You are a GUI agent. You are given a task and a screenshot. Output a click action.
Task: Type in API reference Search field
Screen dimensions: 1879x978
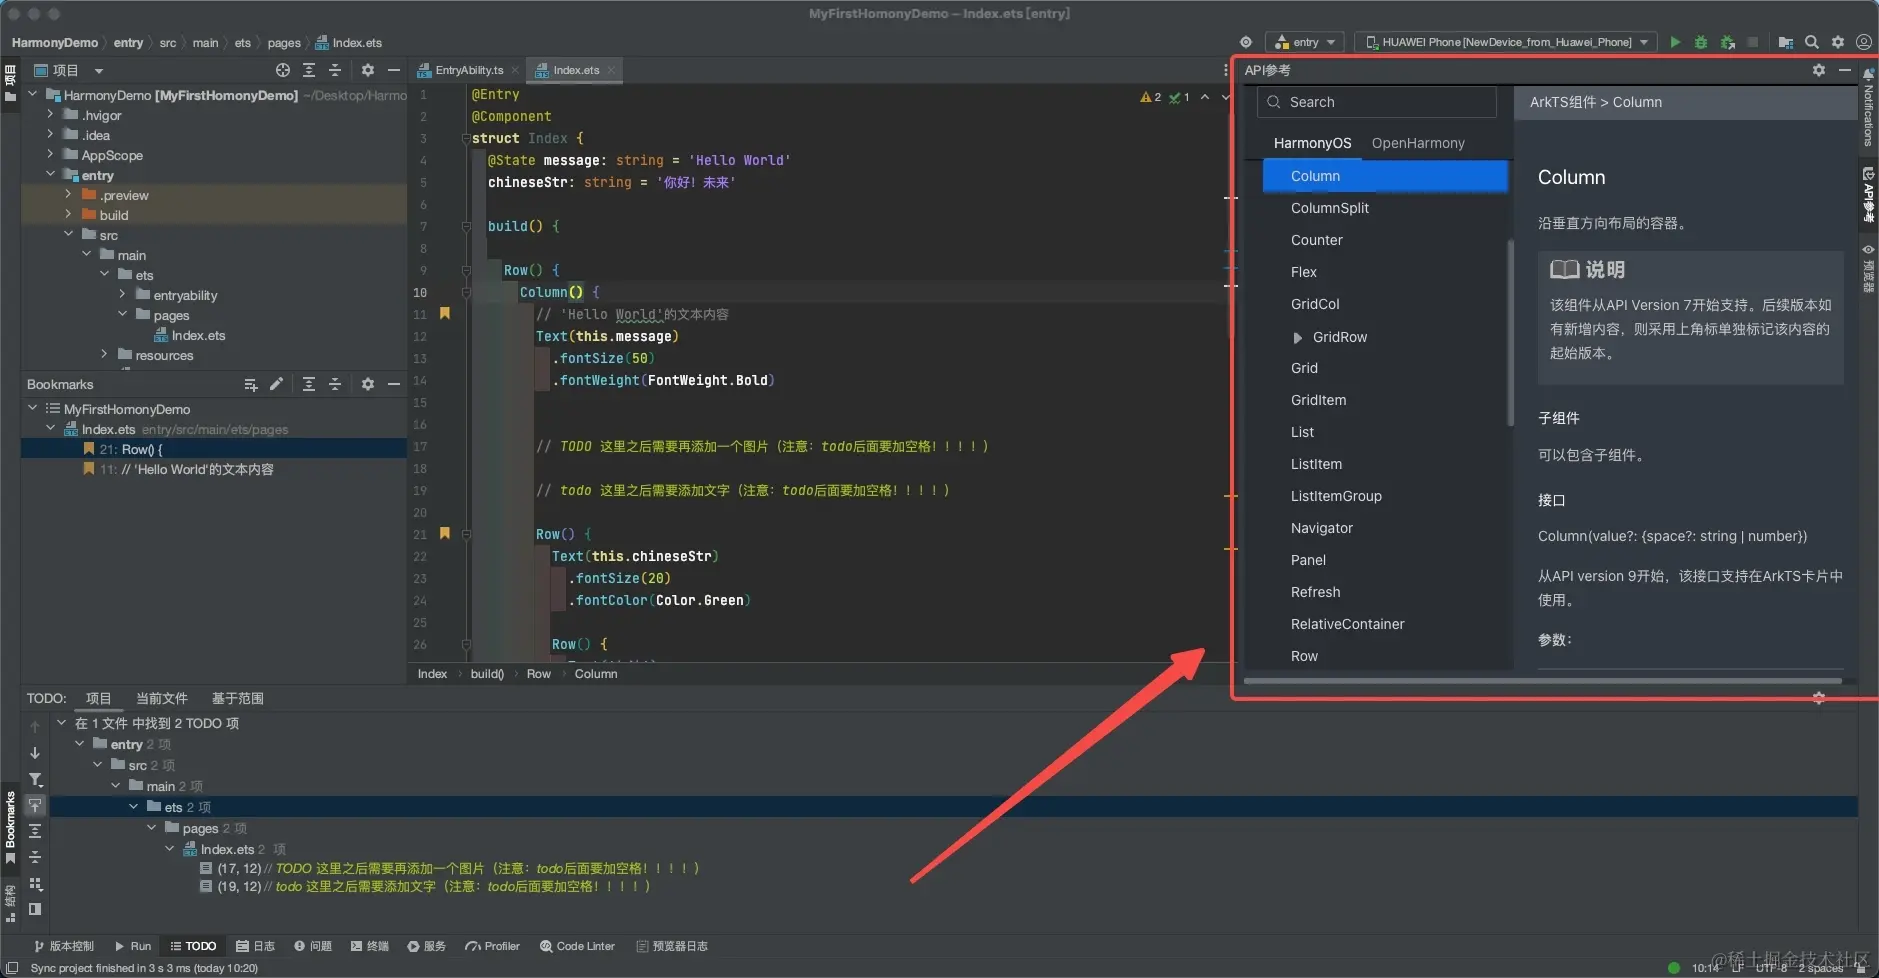tap(1376, 102)
